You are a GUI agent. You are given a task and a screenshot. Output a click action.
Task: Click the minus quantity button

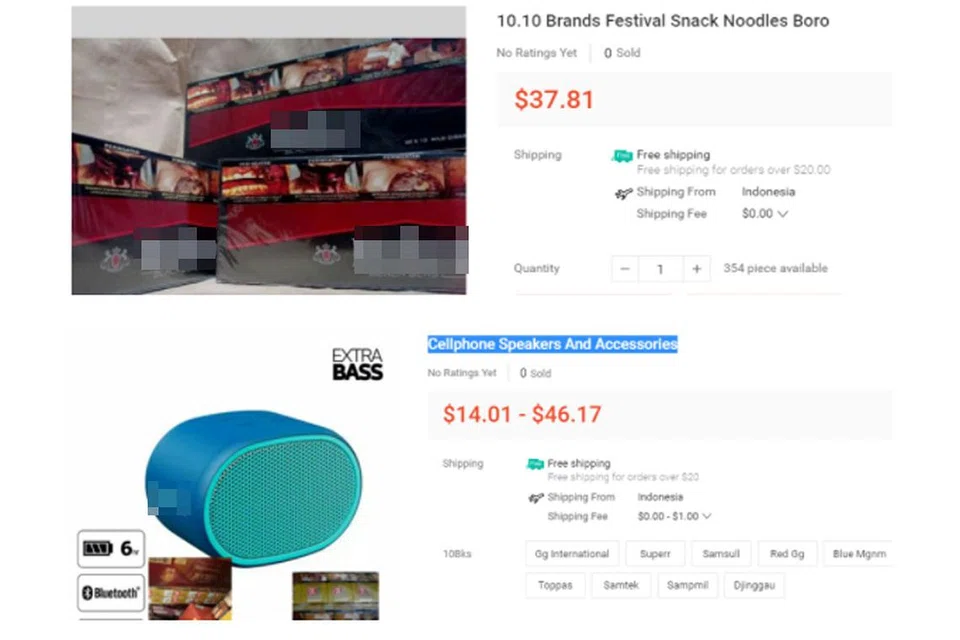click(x=625, y=269)
